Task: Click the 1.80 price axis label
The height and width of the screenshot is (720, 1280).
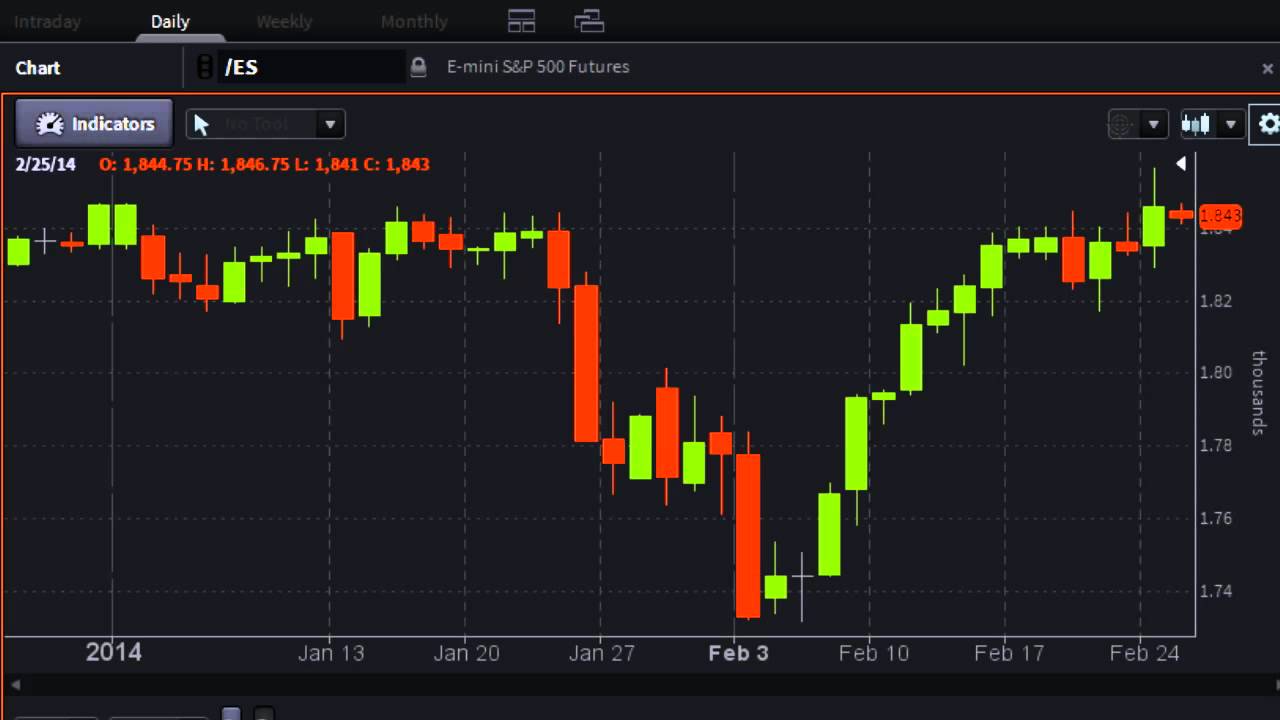Action: [1216, 373]
